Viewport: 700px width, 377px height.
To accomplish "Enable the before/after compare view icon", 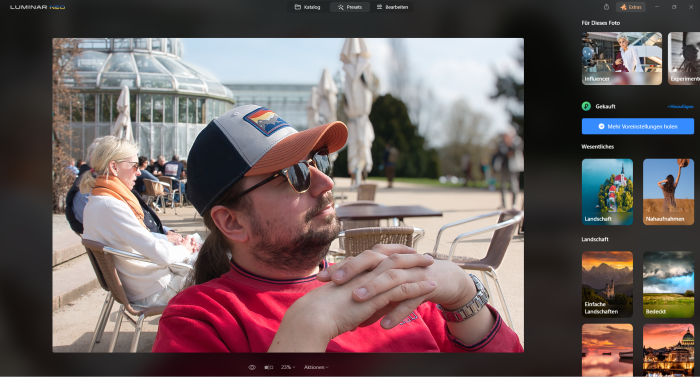I will pos(268,367).
